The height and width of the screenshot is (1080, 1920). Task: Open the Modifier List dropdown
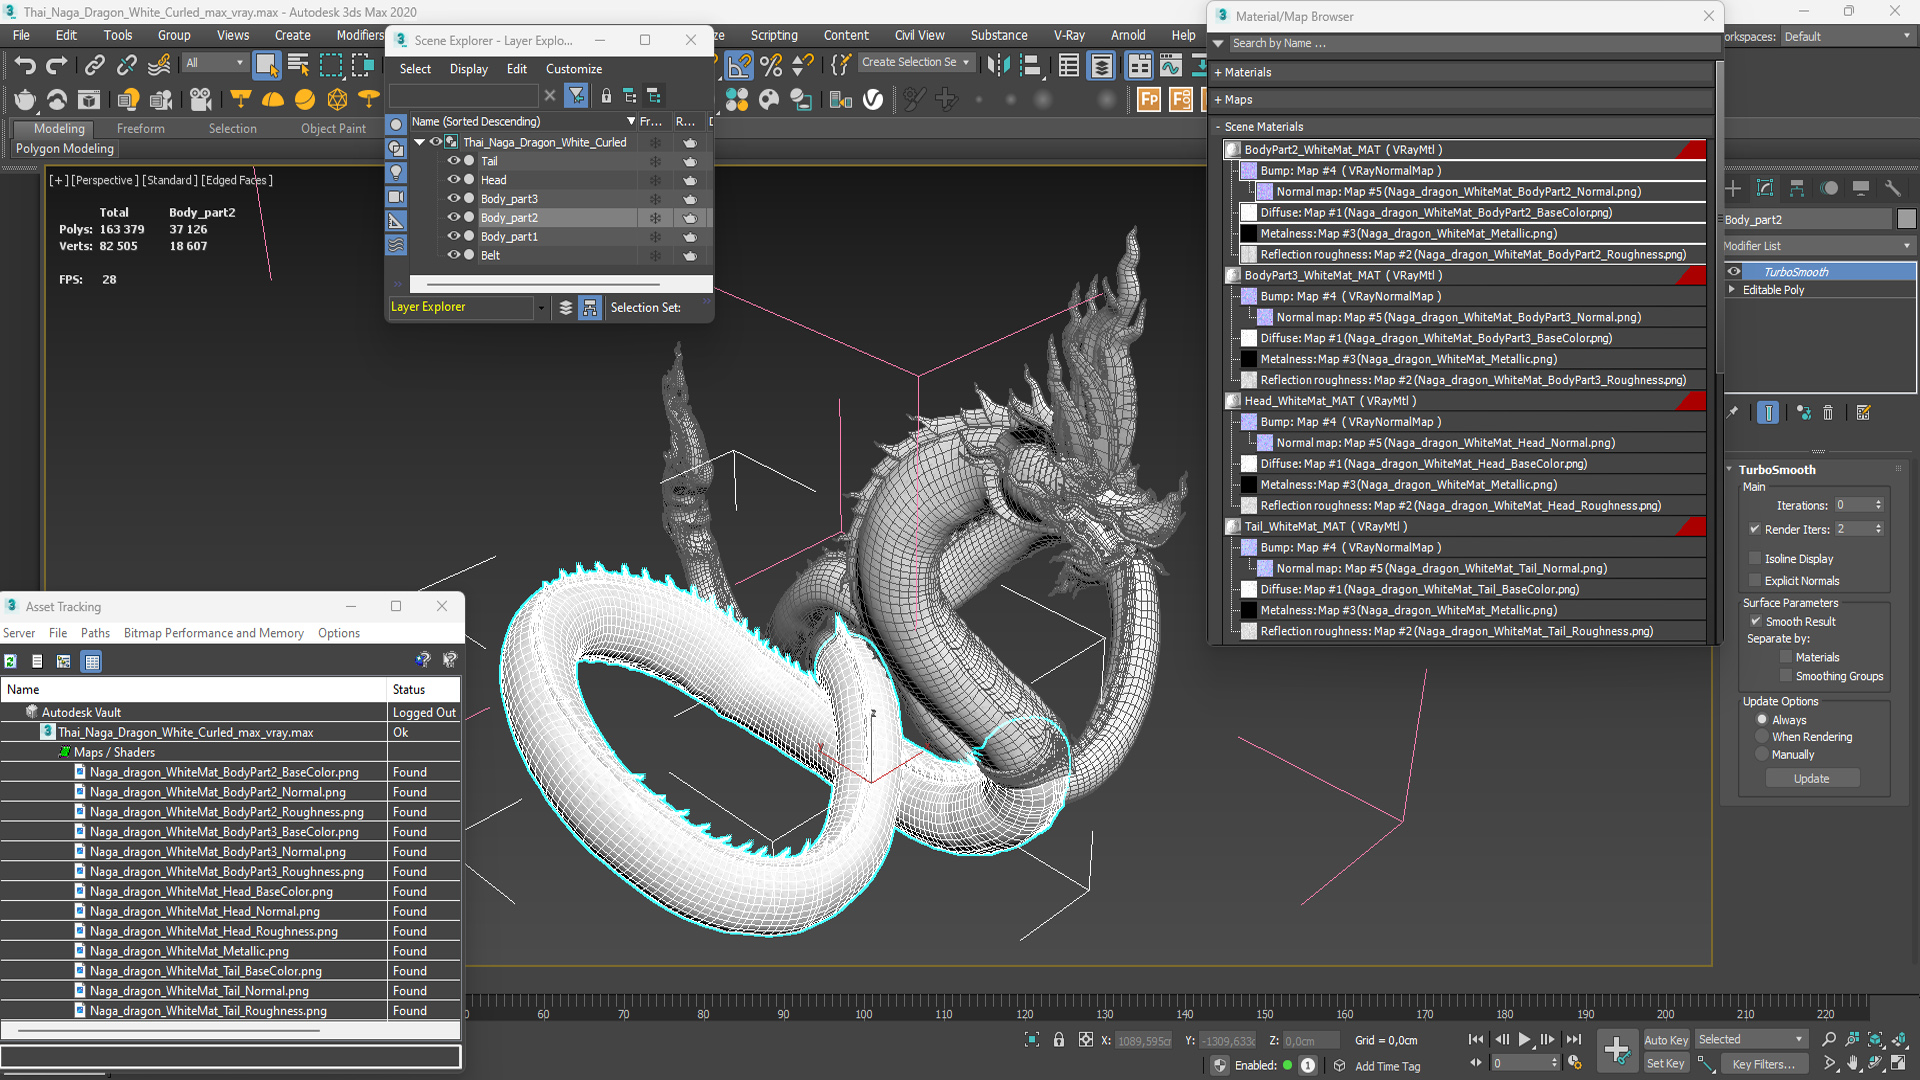point(1818,246)
